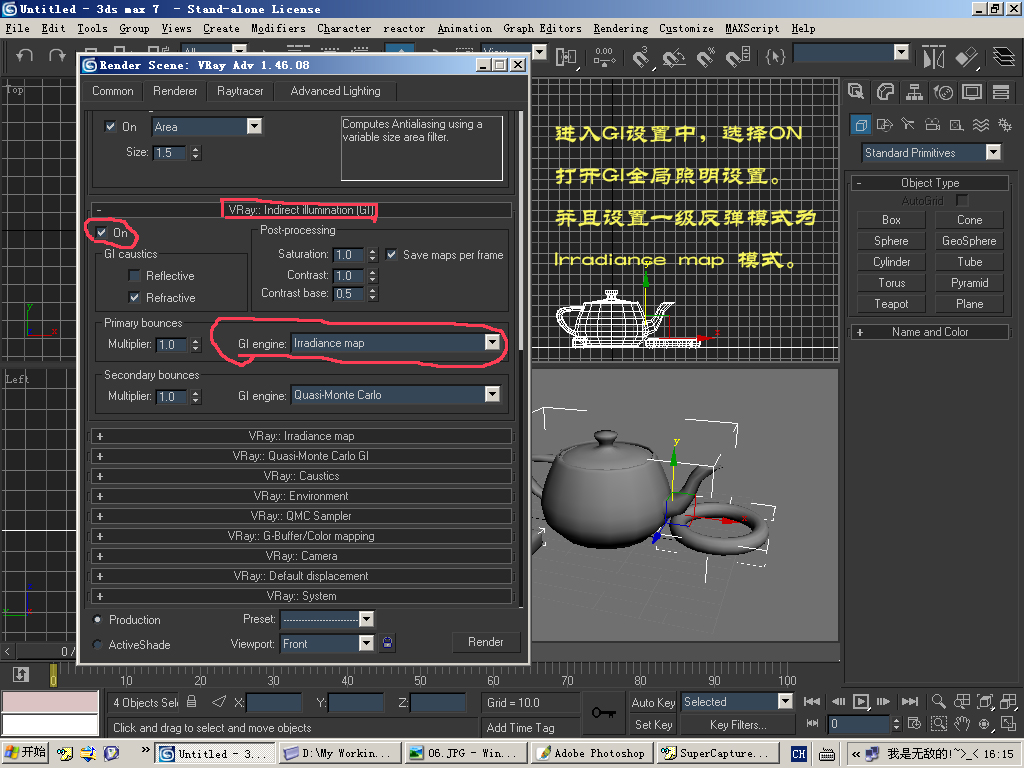The height and width of the screenshot is (768, 1024).
Task: Open the Utilities command panel tab
Action: click(1001, 92)
